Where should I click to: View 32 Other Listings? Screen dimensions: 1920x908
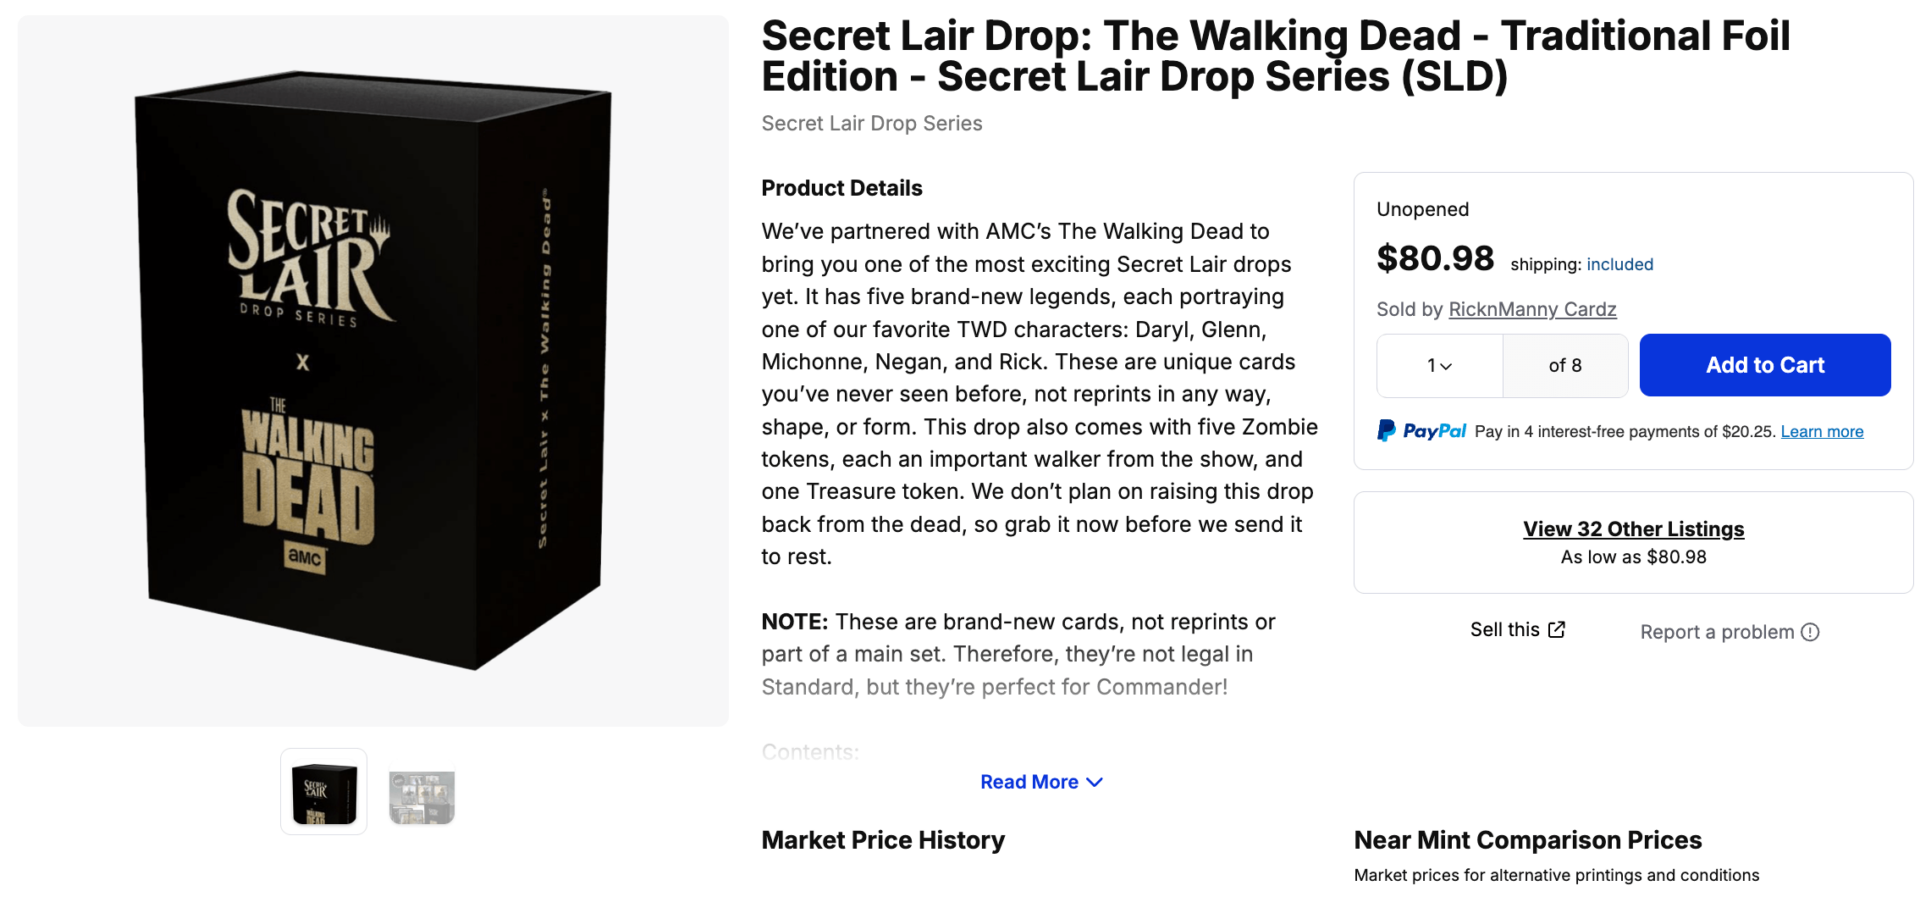click(x=1633, y=528)
